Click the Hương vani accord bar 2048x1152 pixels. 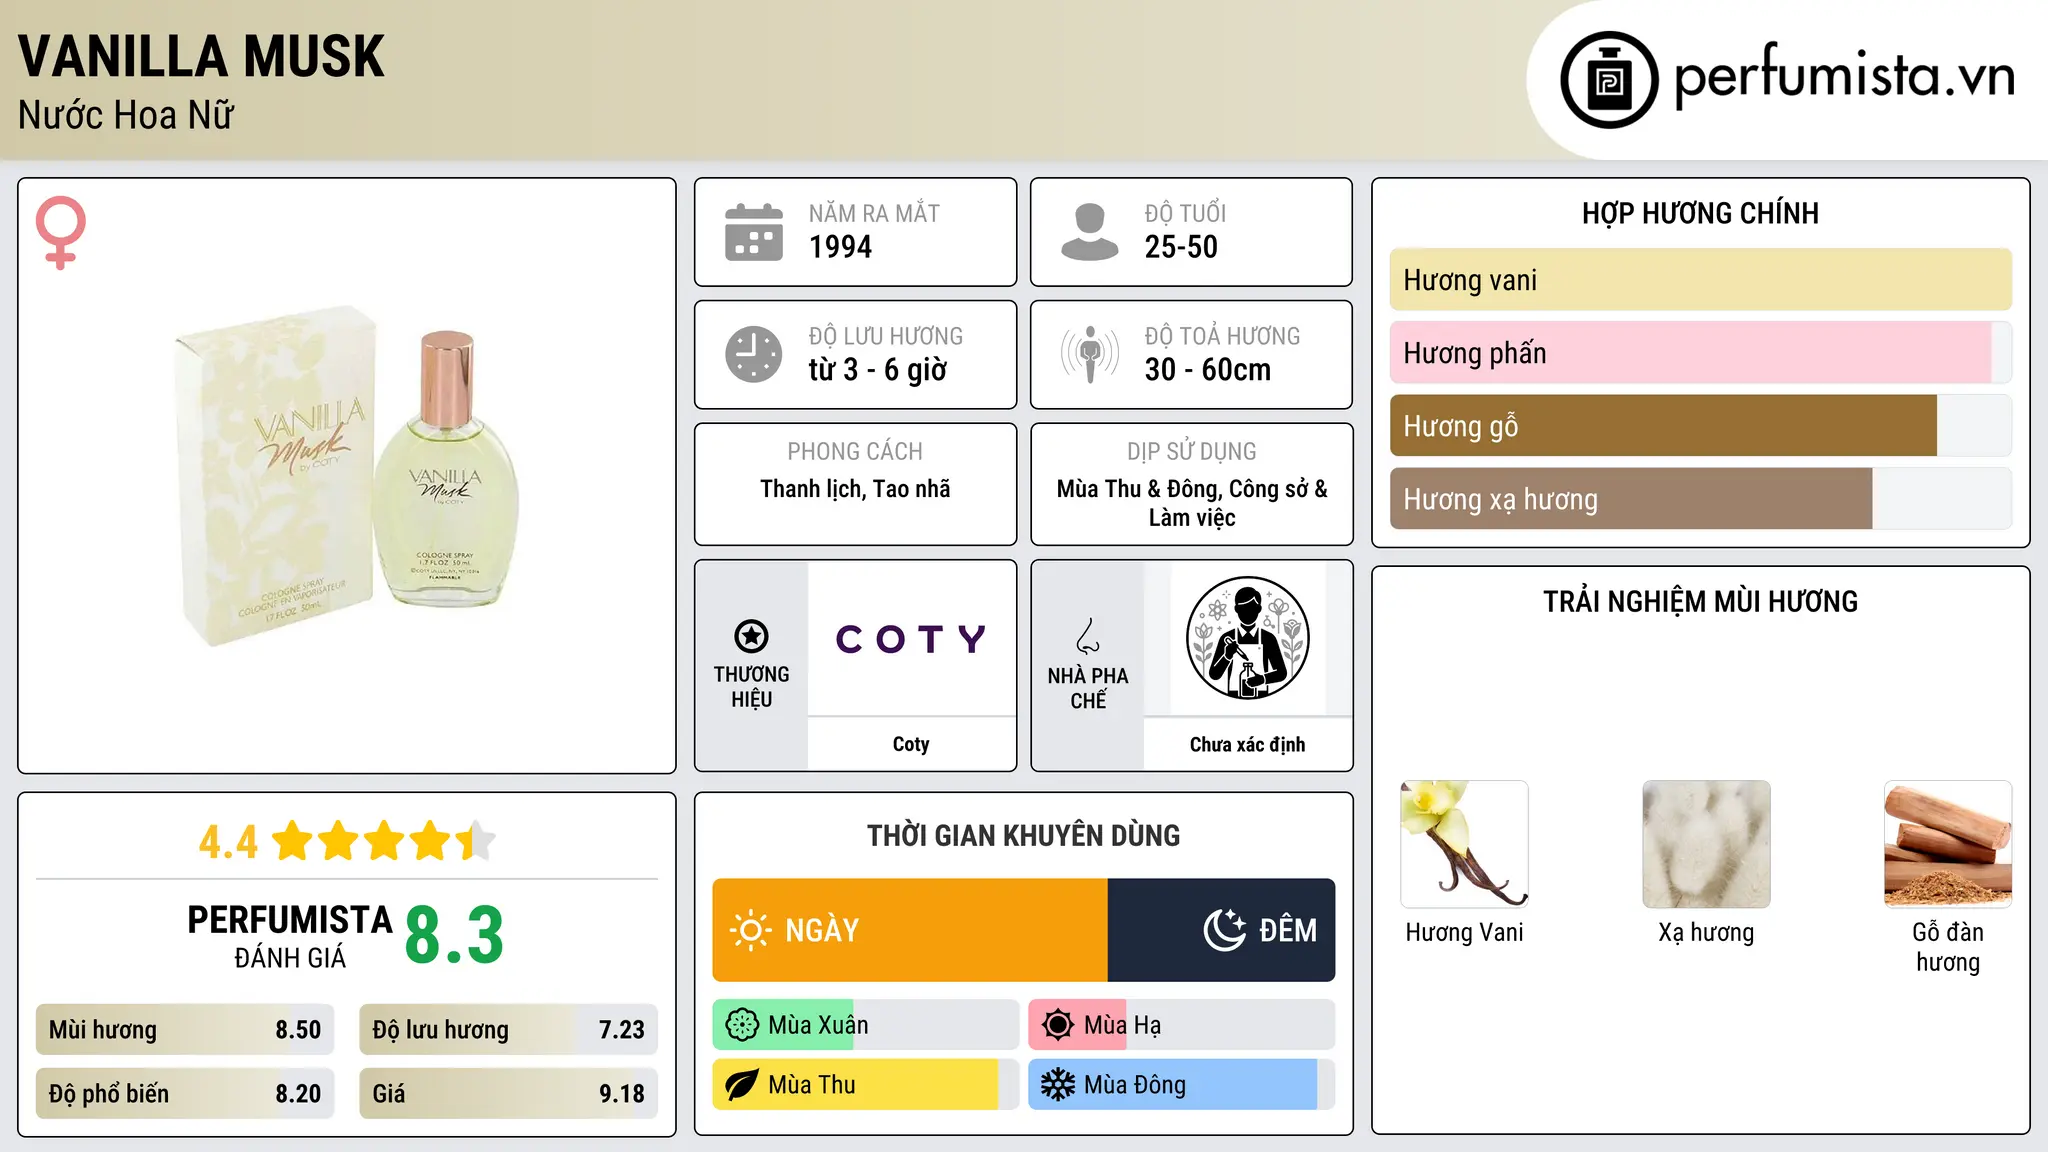1701,280
